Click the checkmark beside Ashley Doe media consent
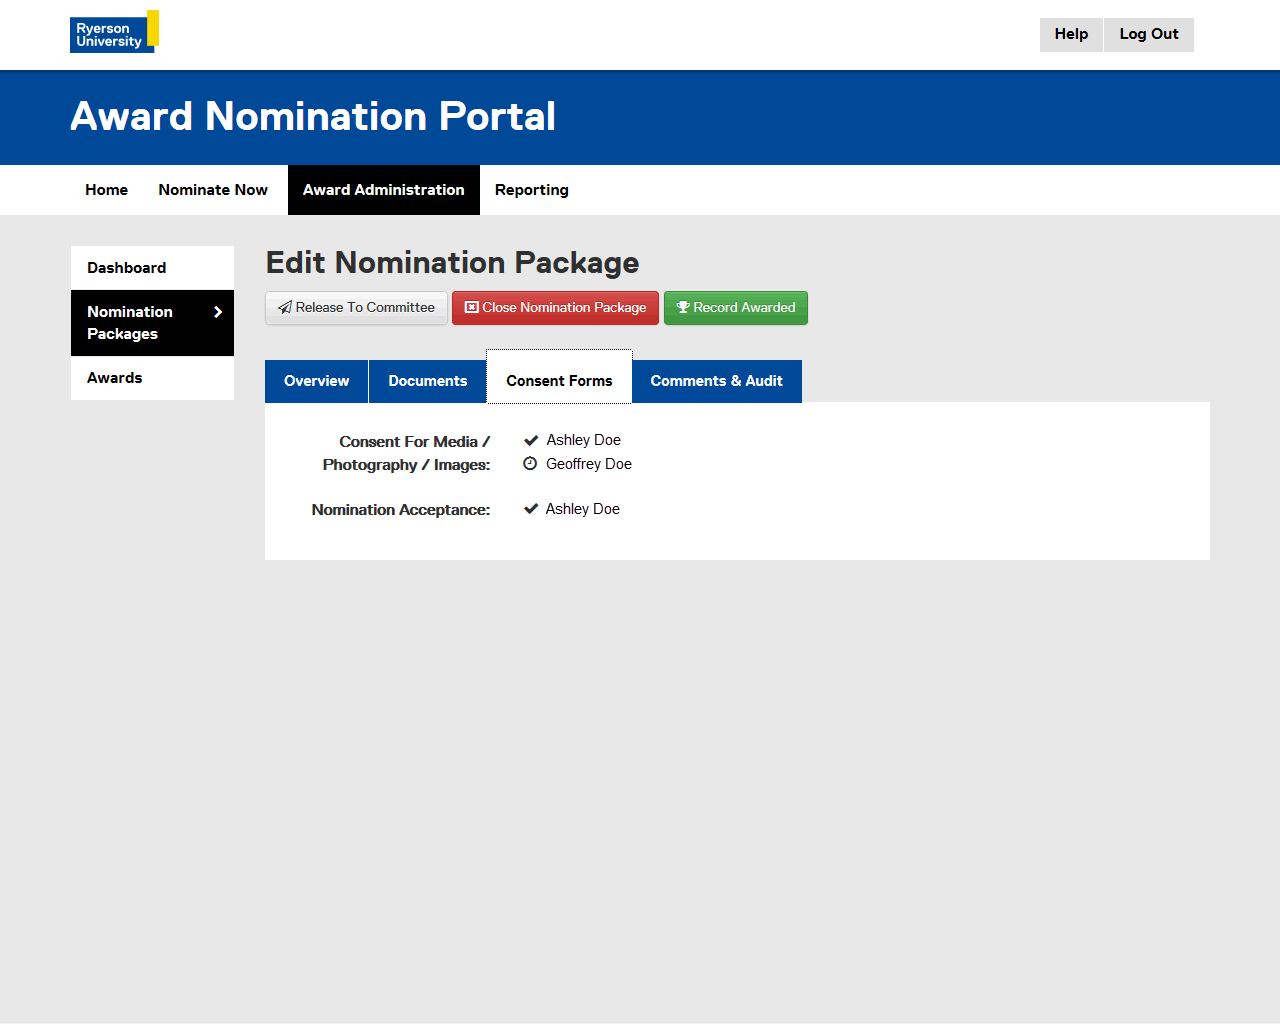Image resolution: width=1280 pixels, height=1024 pixels. (531, 440)
